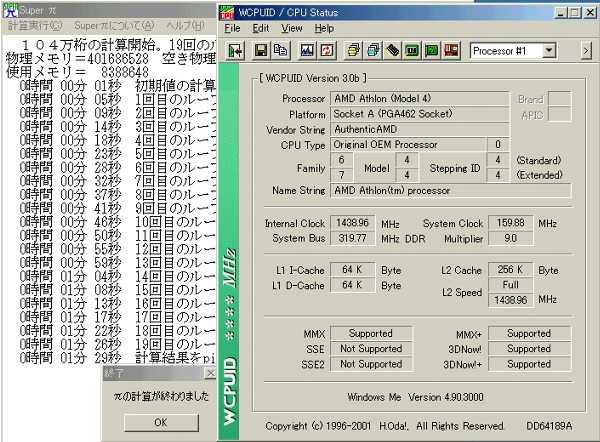This screenshot has height=442, width=600.
Task: Click the red board icon in toolbar
Action: (x=451, y=51)
